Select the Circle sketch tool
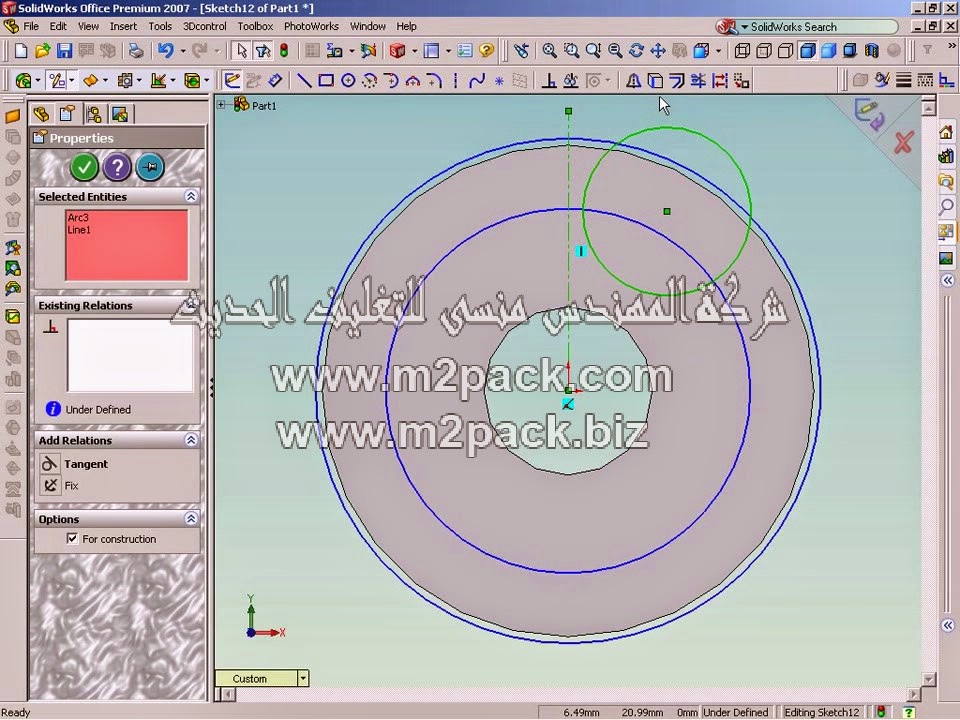Screen dimensions: 960x720 tap(348, 80)
